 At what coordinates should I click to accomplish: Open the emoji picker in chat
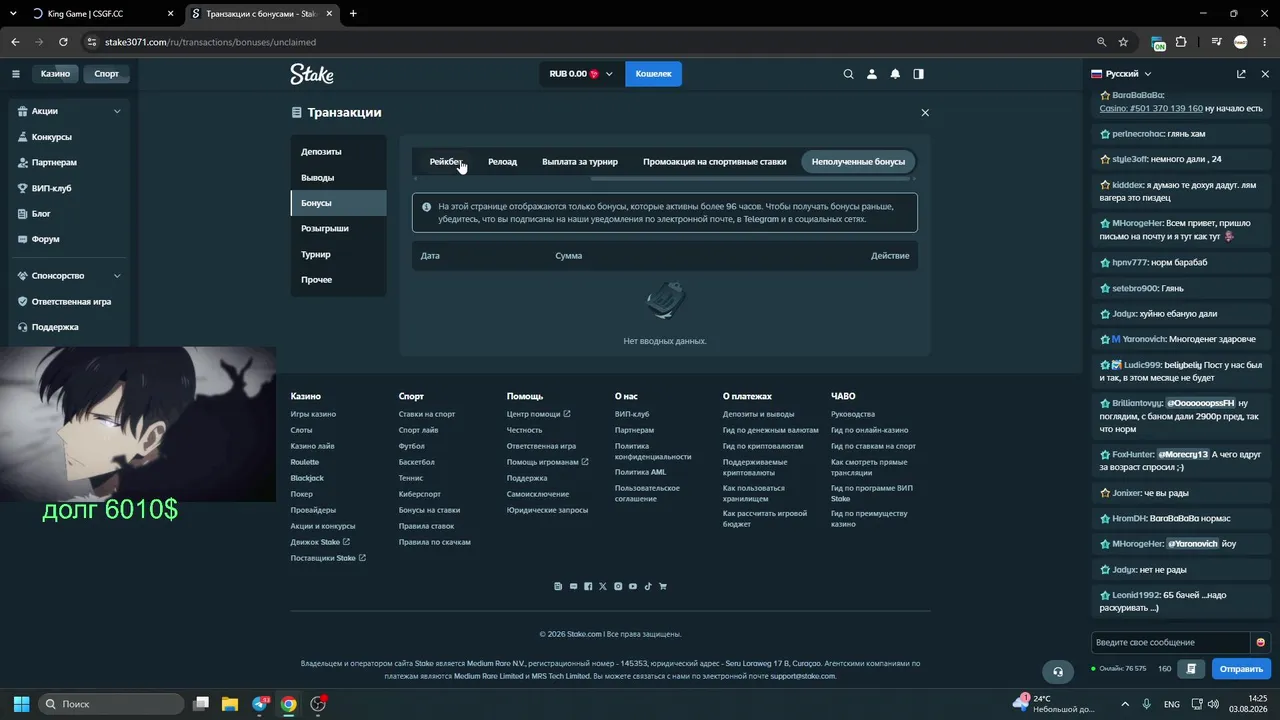(1261, 642)
